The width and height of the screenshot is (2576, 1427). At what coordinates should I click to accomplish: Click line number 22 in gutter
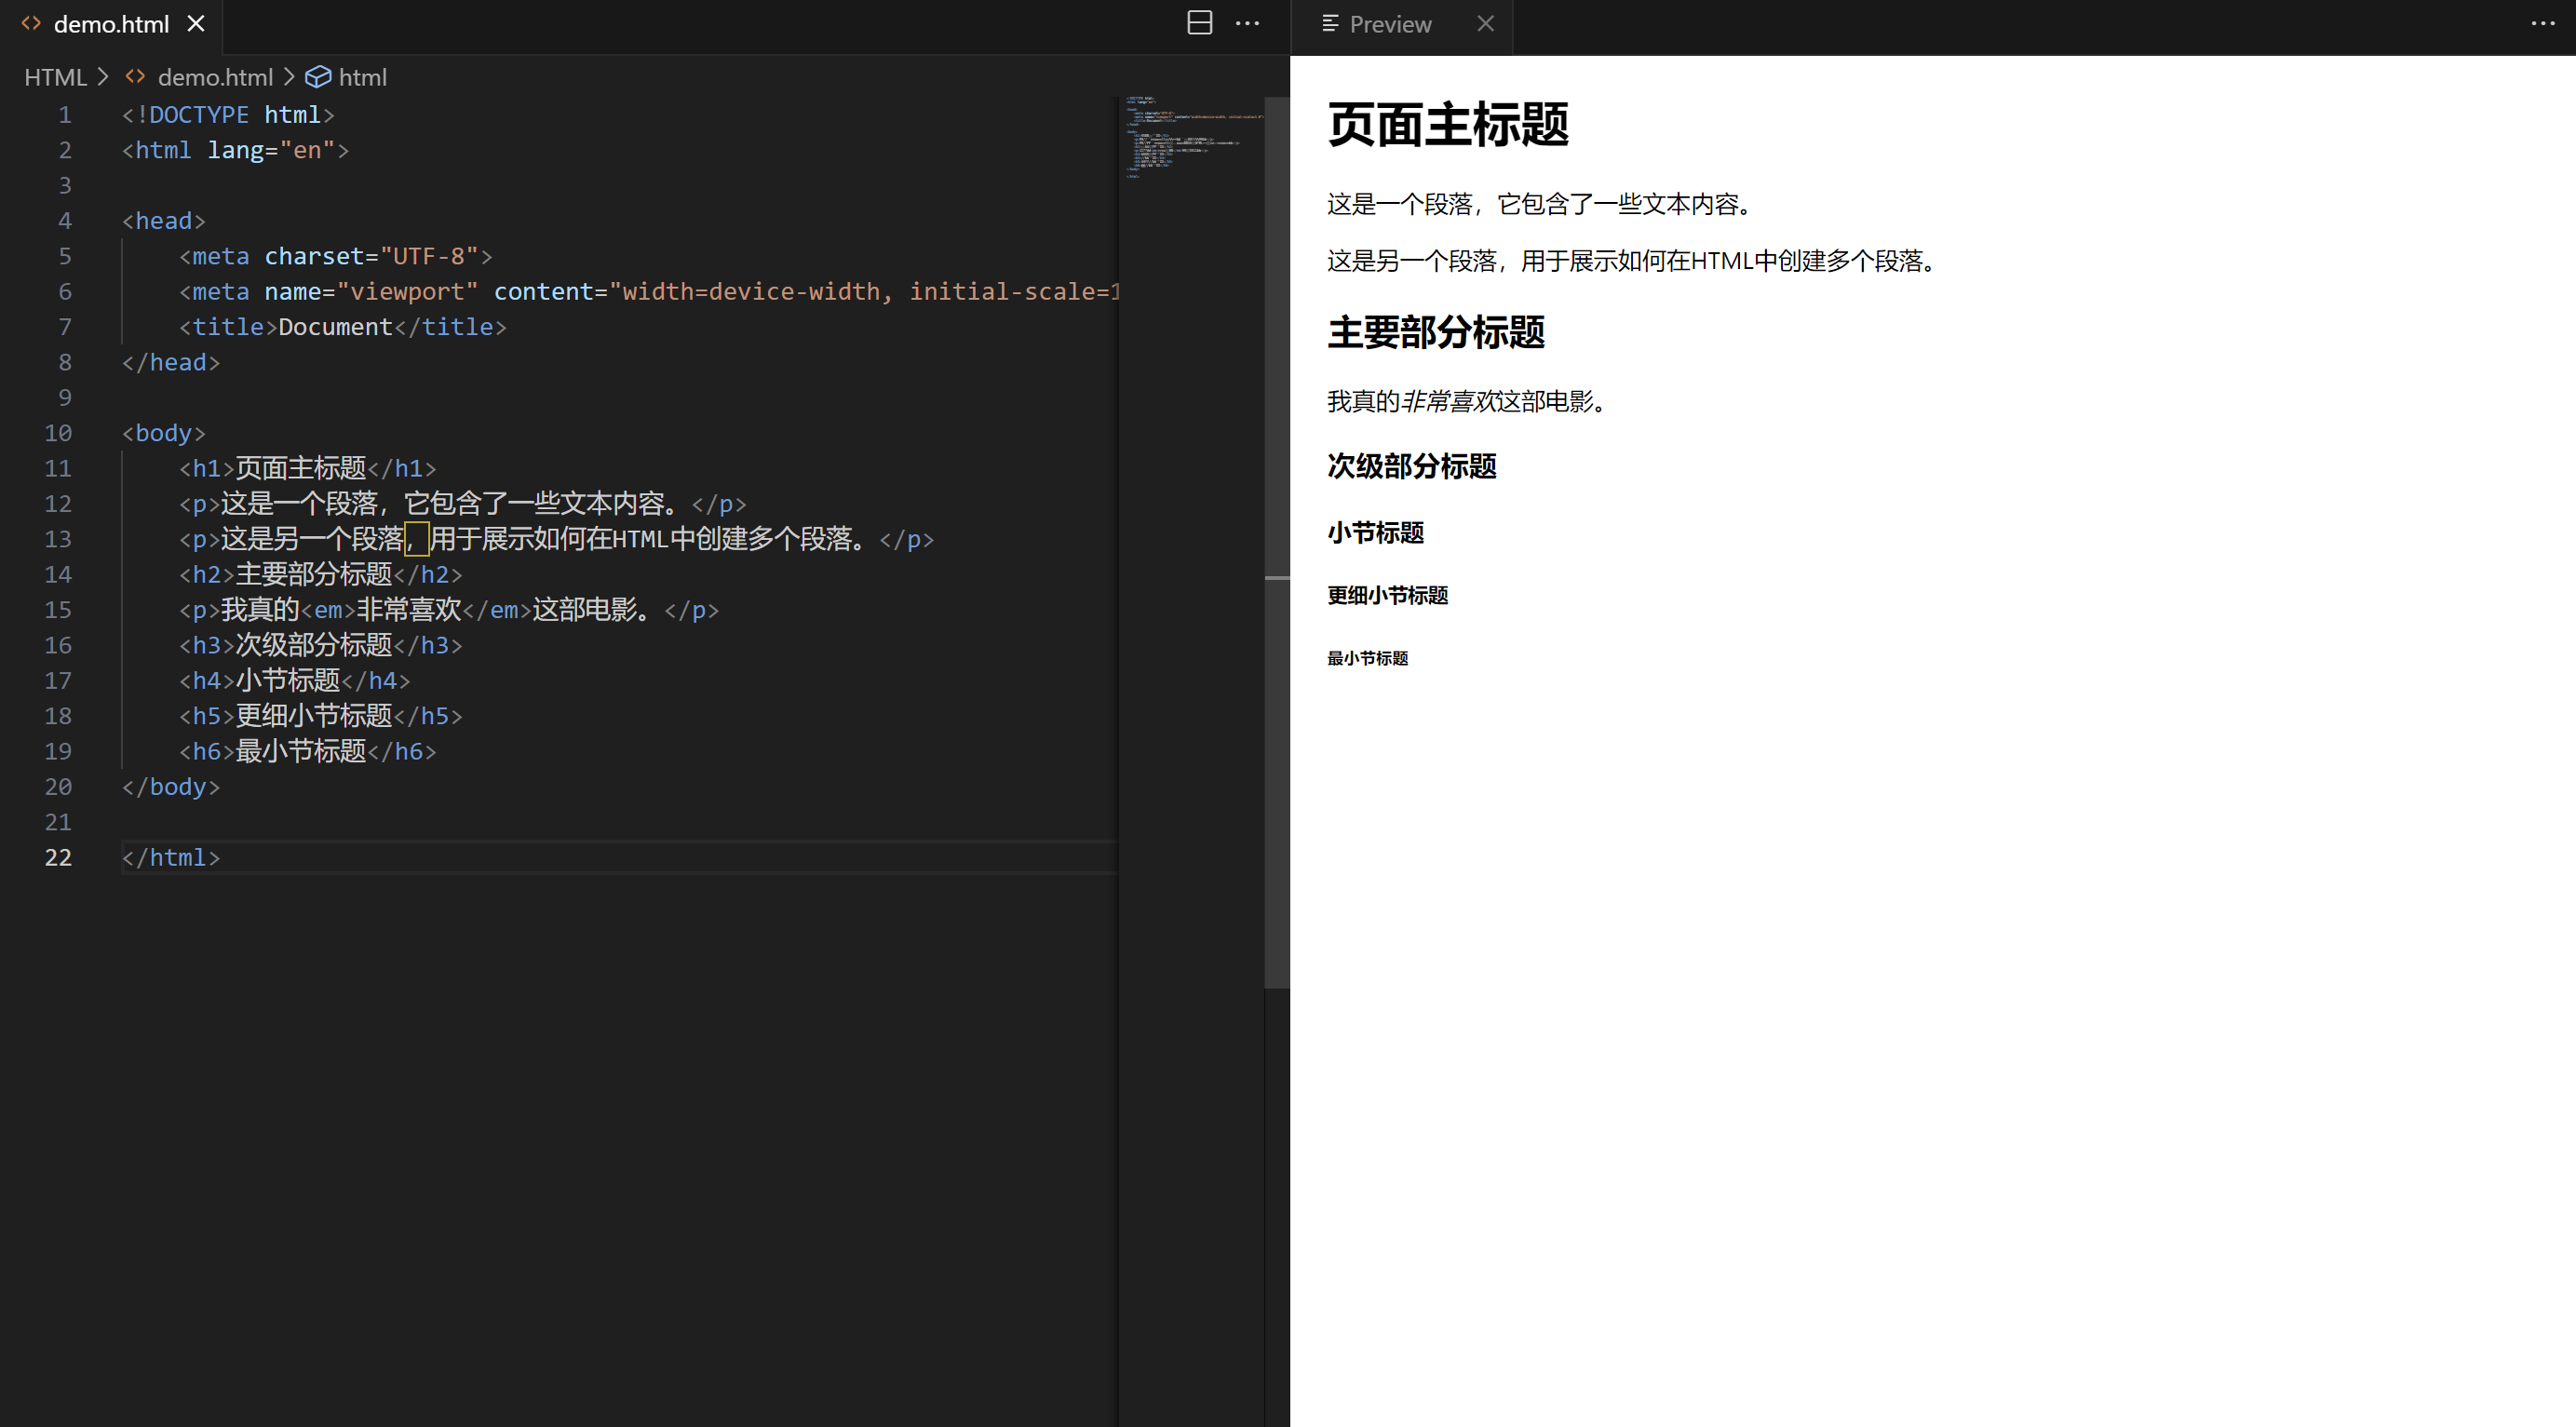[x=58, y=857]
